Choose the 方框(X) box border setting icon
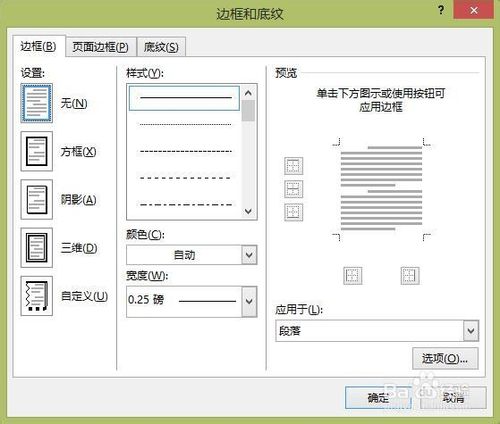 [x=37, y=151]
